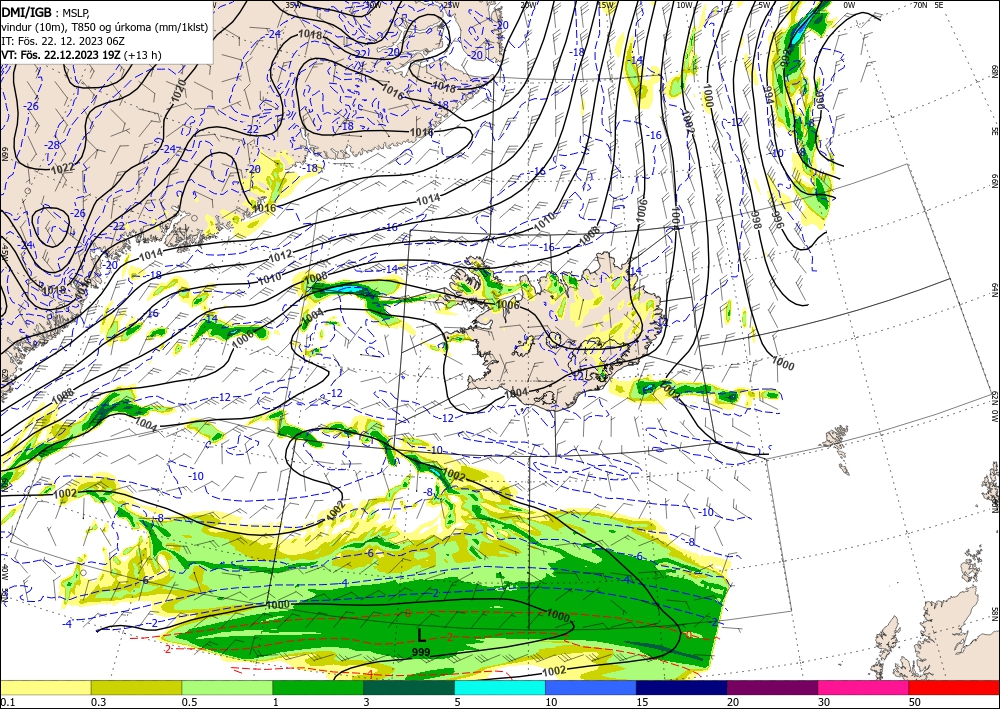
Task: Pick the cyan 5–10 mm legend swatch
Action: [x=500, y=687]
